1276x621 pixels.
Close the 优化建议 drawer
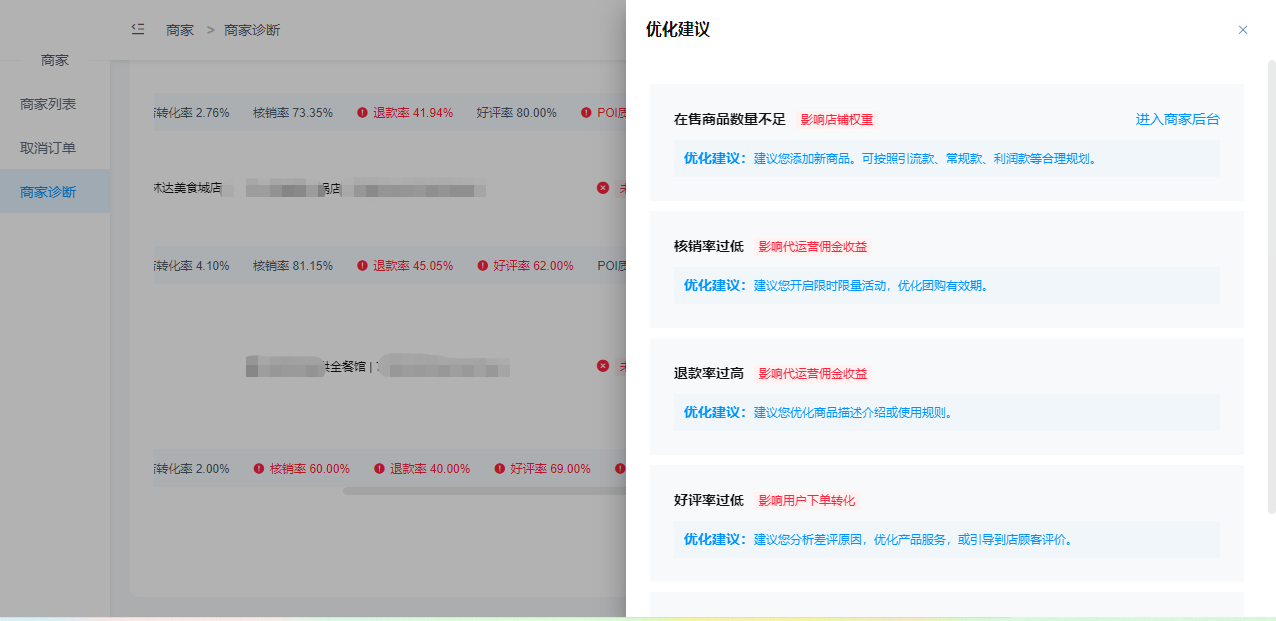tap(1243, 30)
